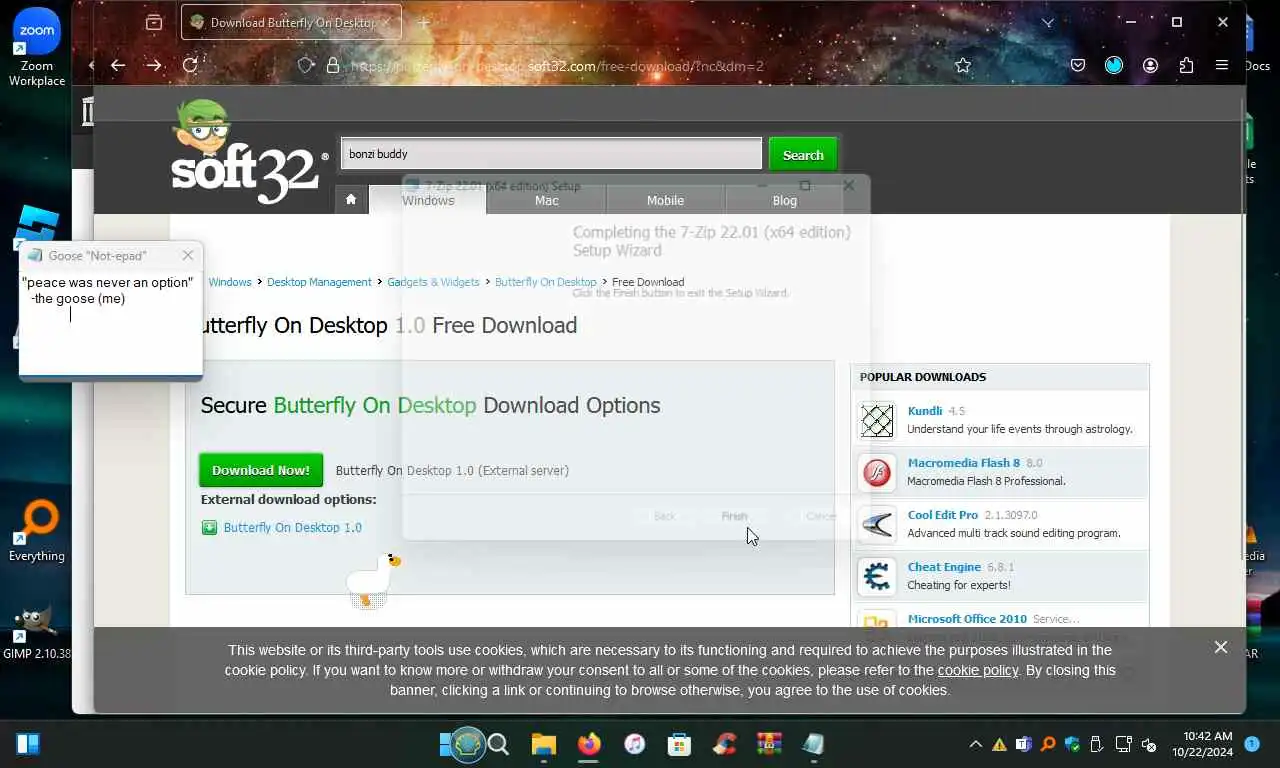Open the List all tabs dropdown arrow

tap(1048, 22)
